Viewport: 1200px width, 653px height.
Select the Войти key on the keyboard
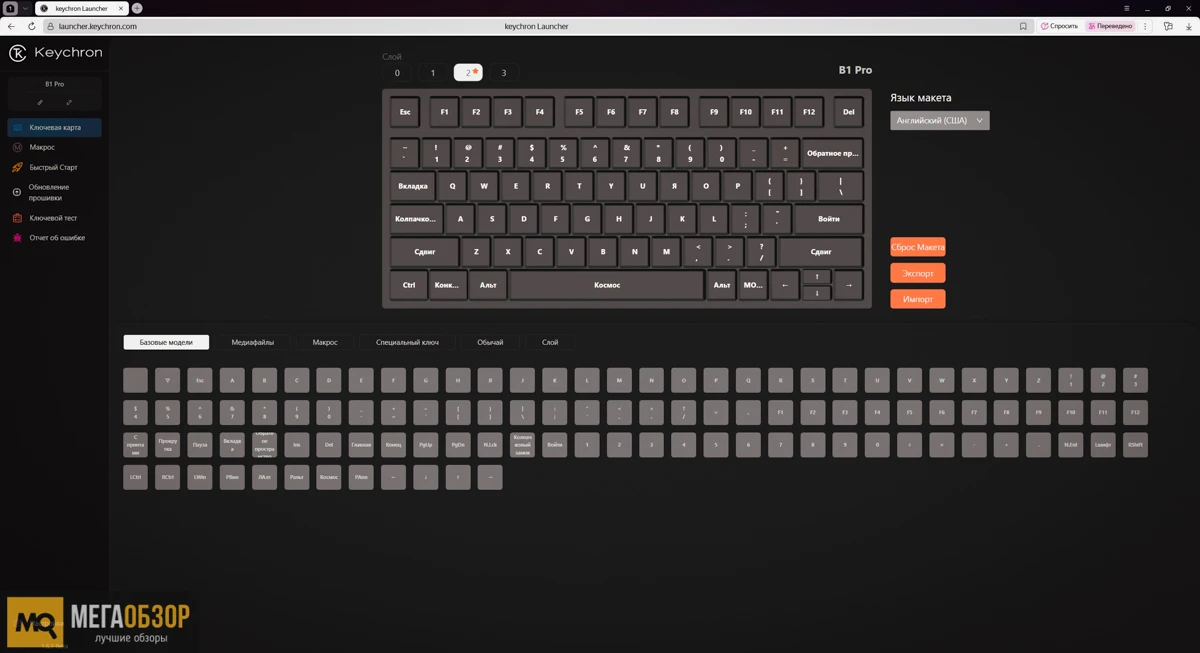click(829, 218)
